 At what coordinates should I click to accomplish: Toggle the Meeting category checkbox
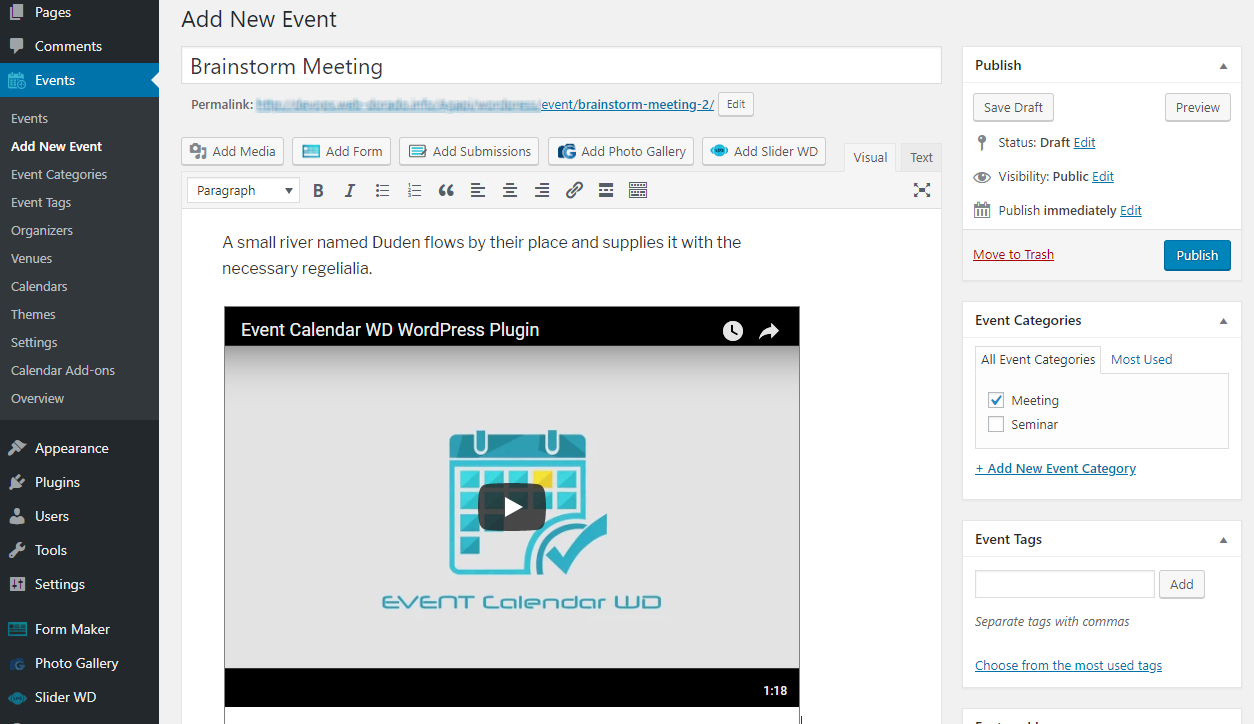click(x=996, y=400)
